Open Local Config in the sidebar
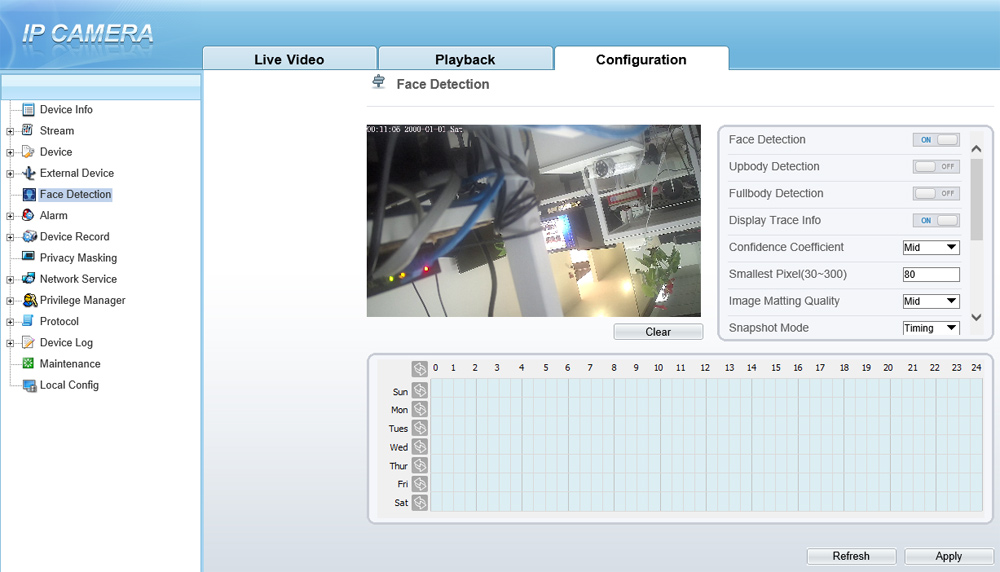The image size is (1000, 572). (x=69, y=385)
